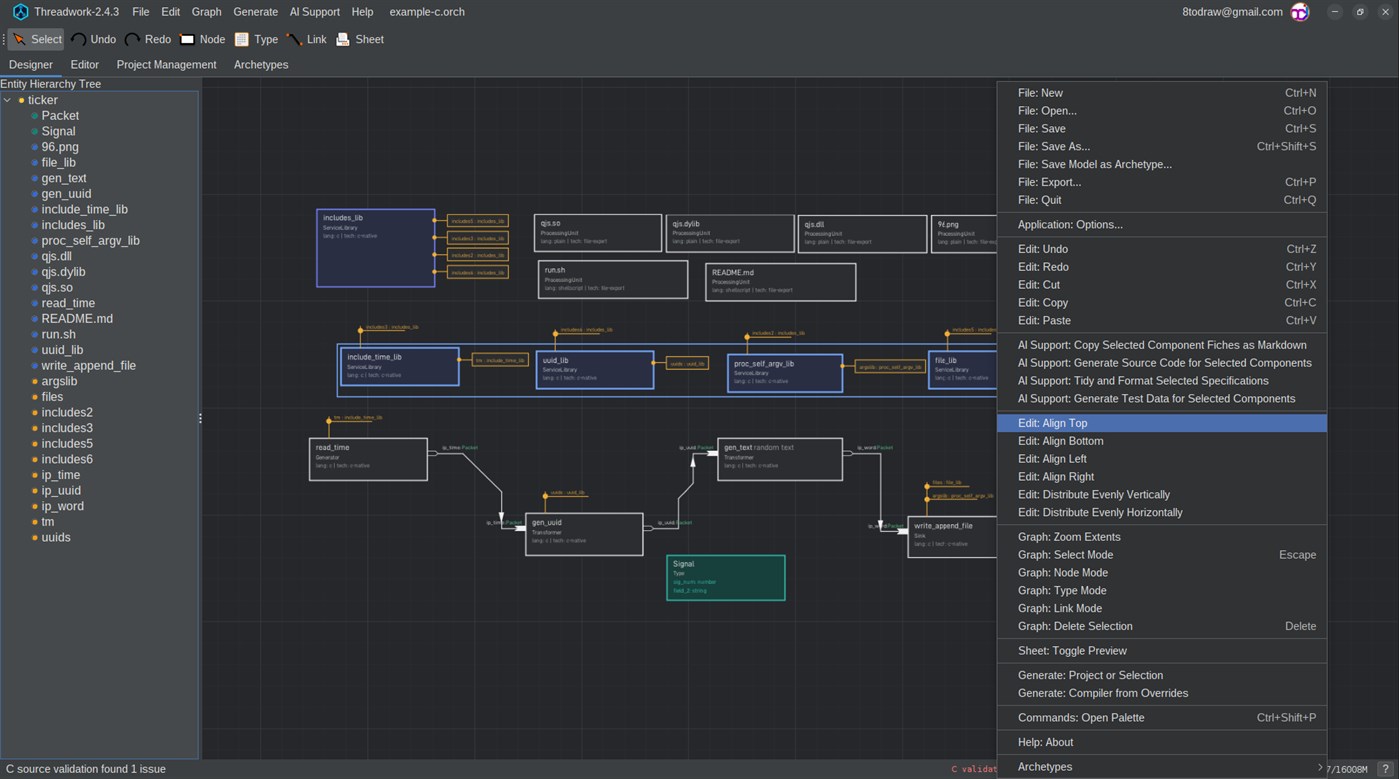Open the Graph menu
The width and height of the screenshot is (1399, 779).
coord(206,12)
